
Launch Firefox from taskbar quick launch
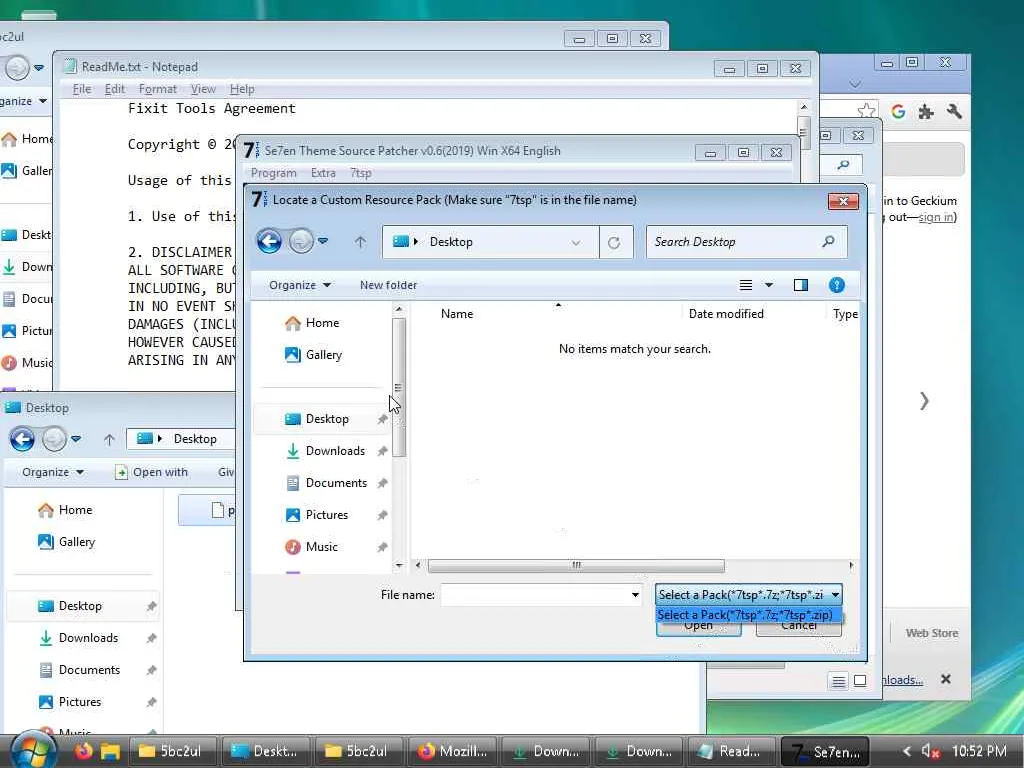click(x=84, y=750)
